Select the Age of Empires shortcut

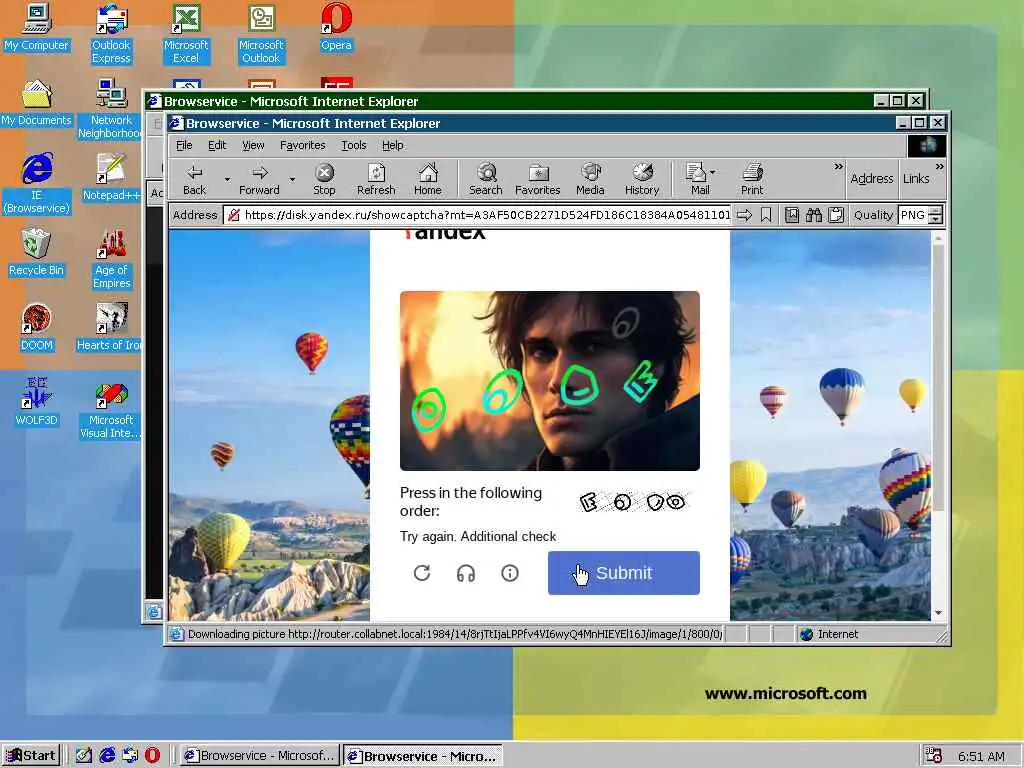111,259
